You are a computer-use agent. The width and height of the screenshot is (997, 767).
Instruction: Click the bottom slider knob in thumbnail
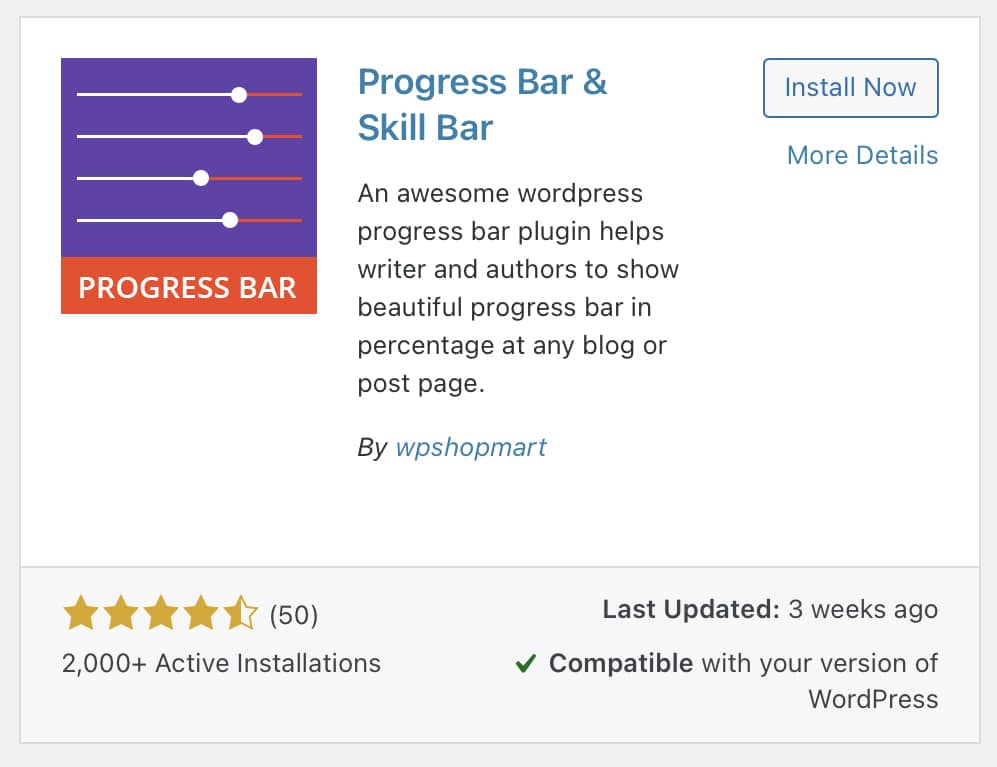coord(230,220)
